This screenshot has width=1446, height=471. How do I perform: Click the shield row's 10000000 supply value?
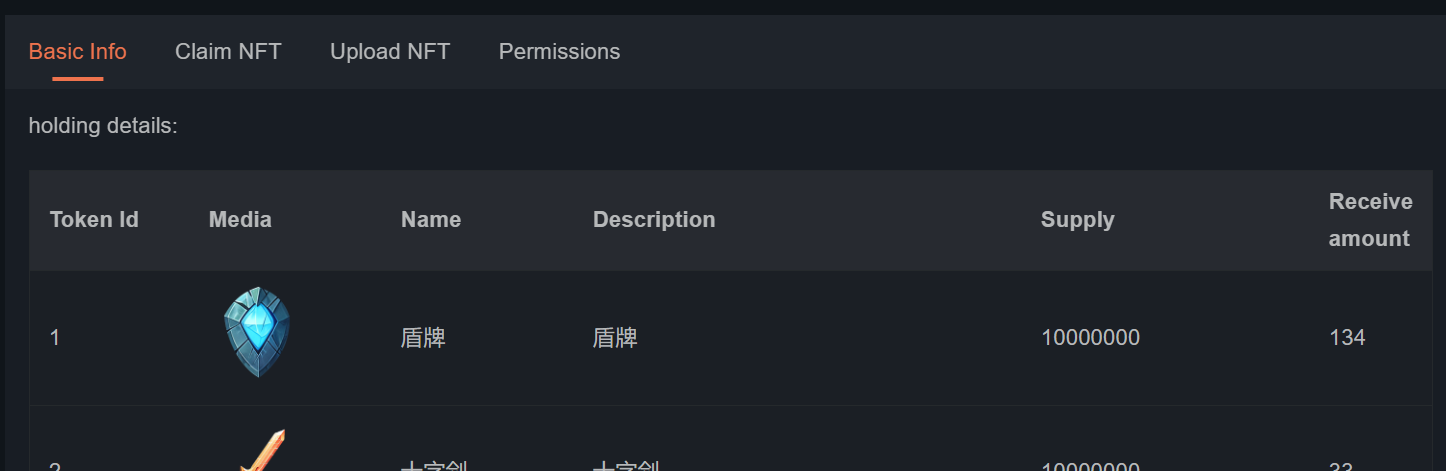1090,338
